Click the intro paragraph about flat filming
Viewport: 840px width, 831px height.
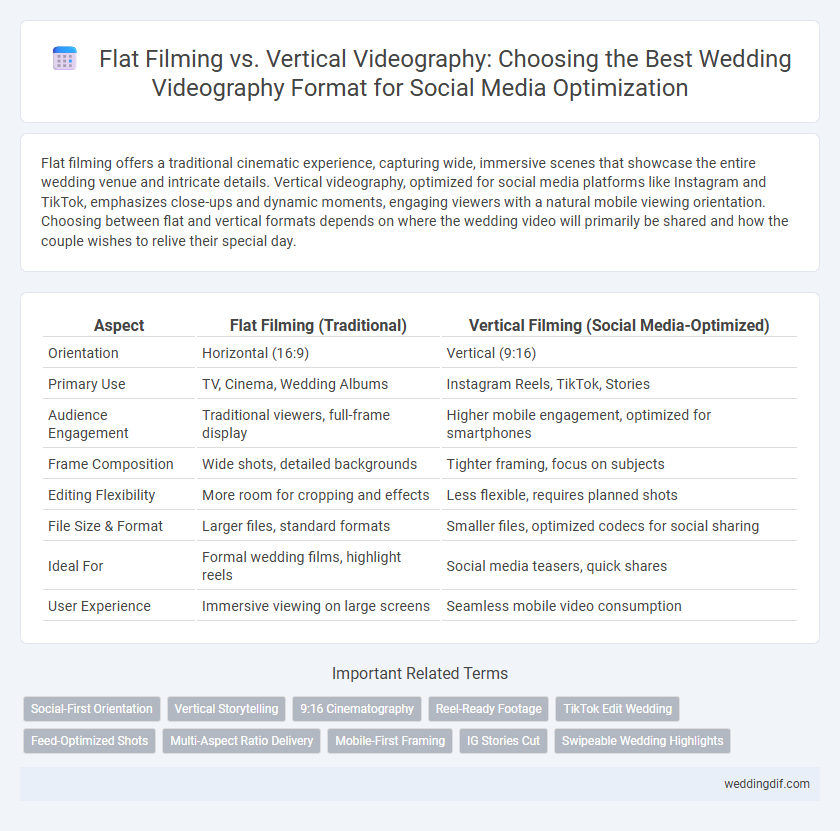[415, 202]
